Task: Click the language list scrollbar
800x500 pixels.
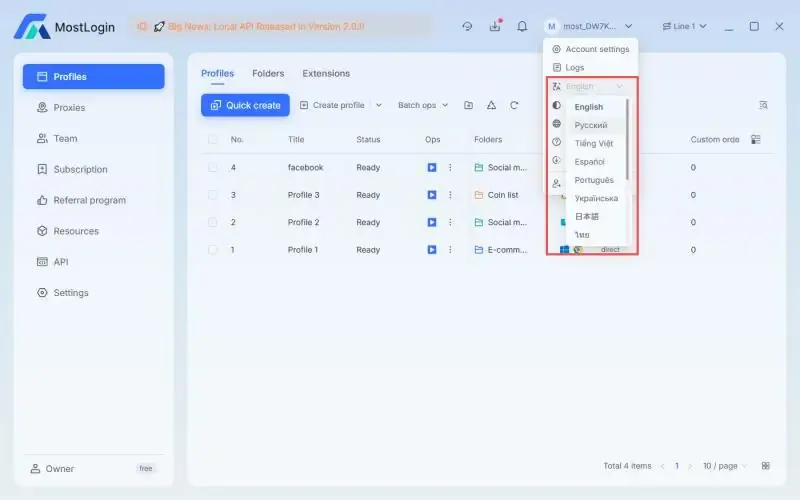Action: 627,139
